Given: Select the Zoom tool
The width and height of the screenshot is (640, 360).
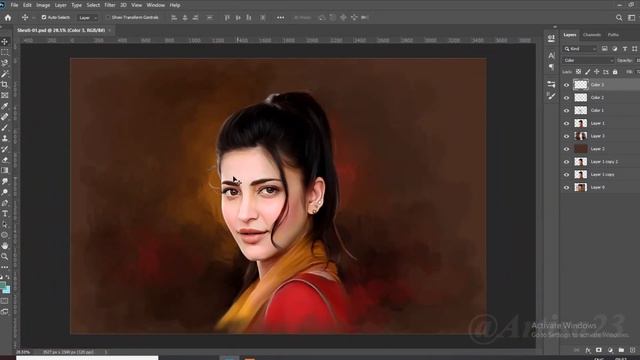Looking at the screenshot, I should 5,256.
